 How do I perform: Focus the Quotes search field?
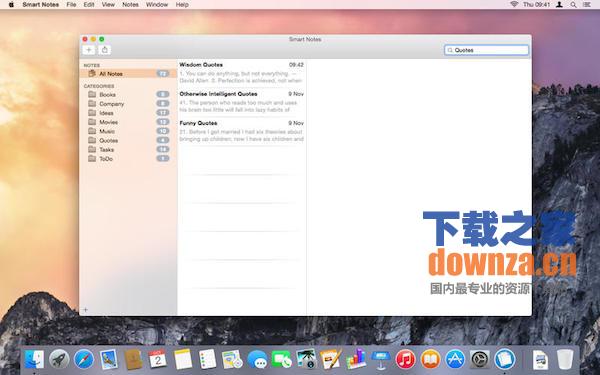[486, 50]
